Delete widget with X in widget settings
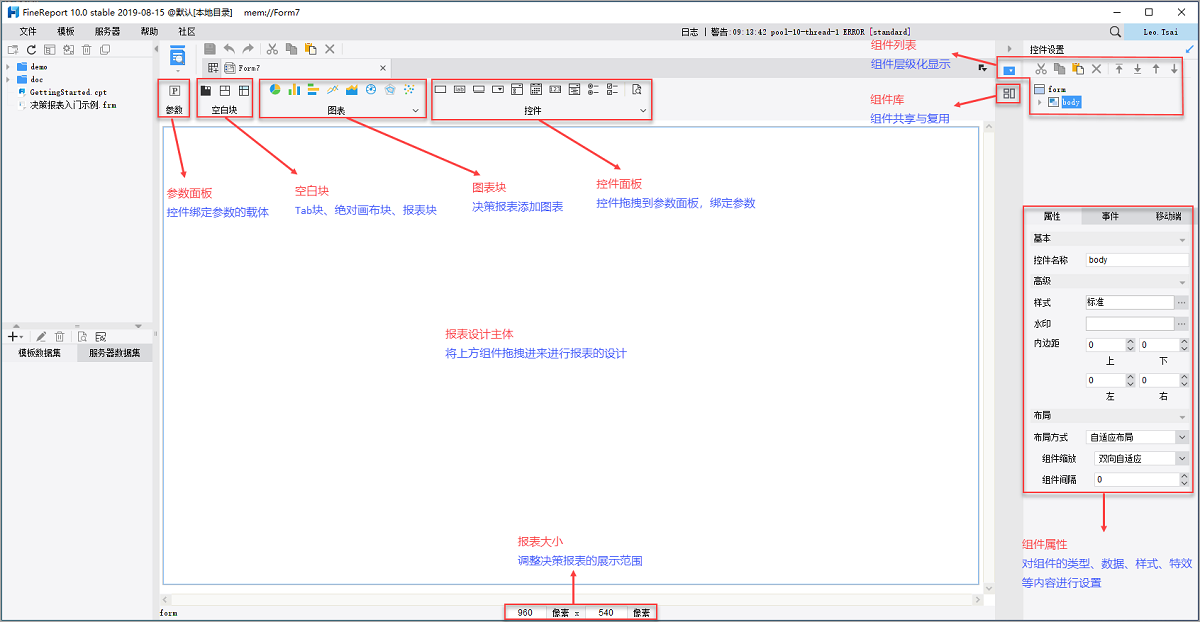 click(x=1096, y=69)
